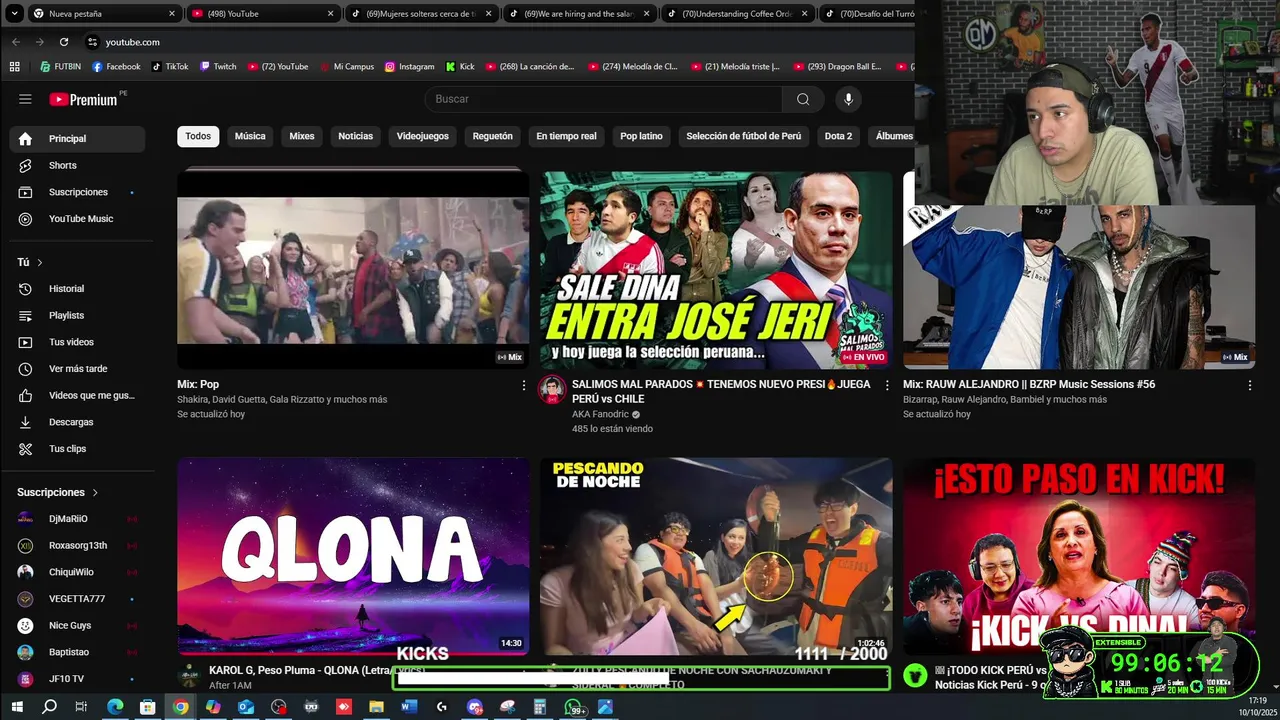This screenshot has width=1280, height=720.
Task: Open the QLONA video thumbnail
Action: pyautogui.click(x=353, y=556)
